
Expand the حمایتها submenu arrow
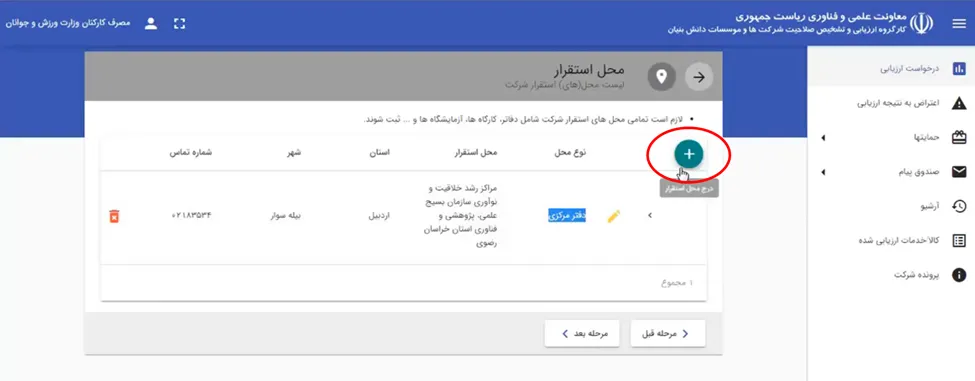pyautogui.click(x=823, y=137)
